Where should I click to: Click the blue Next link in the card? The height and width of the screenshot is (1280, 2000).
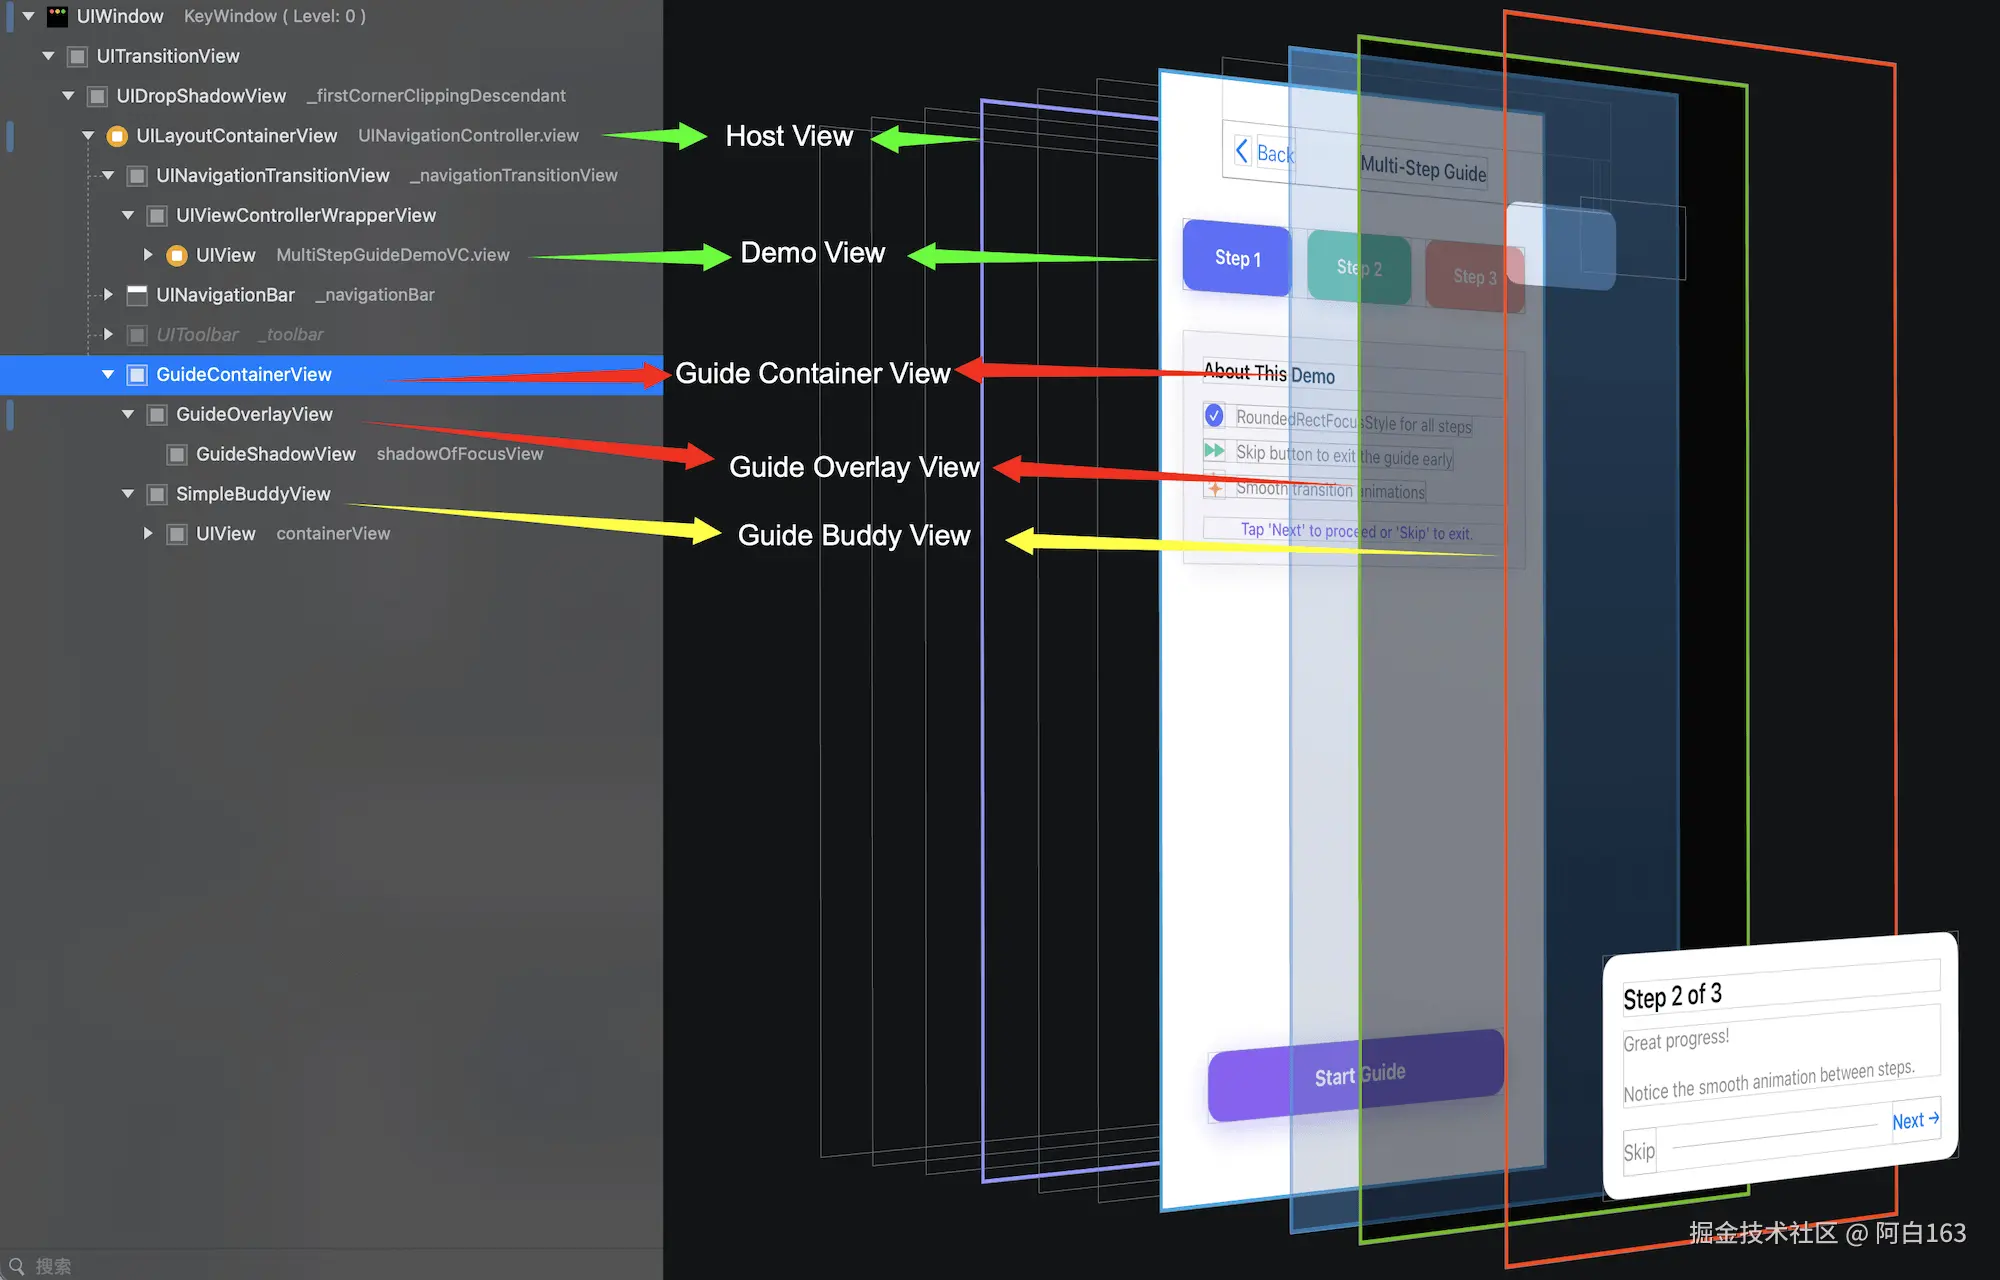1914,1120
